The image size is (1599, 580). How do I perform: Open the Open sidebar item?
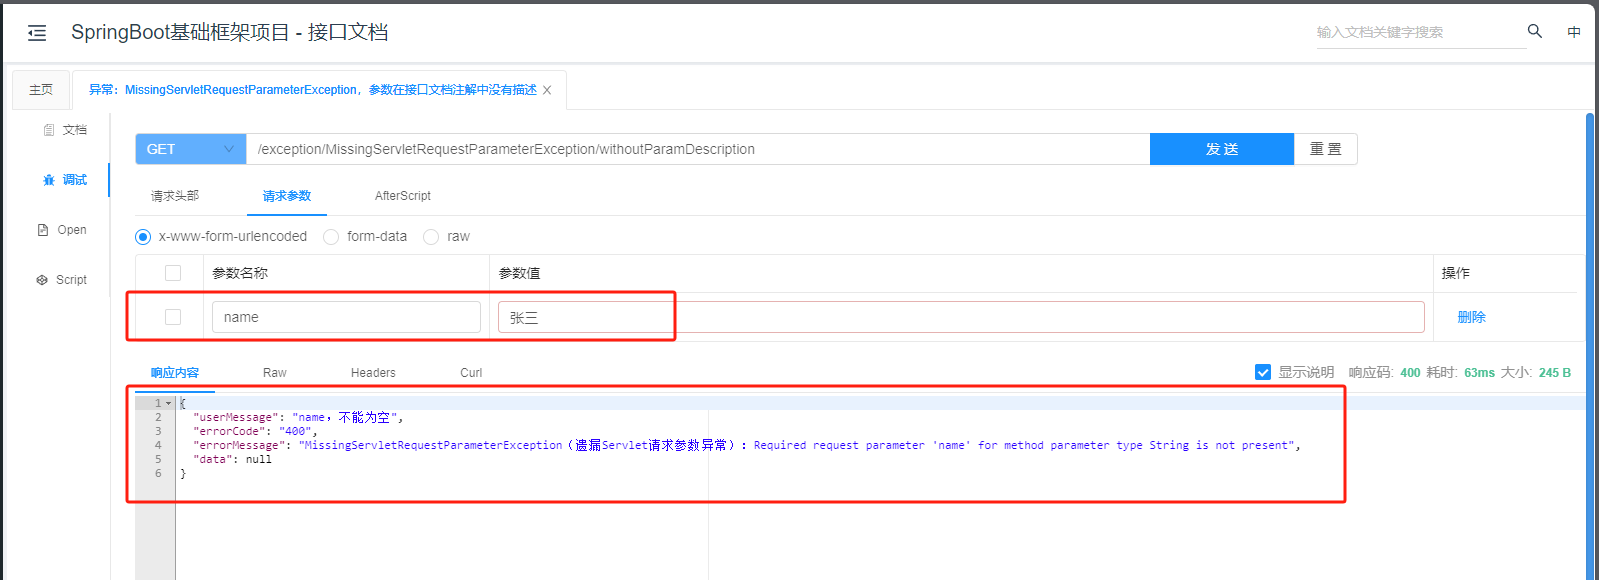62,230
